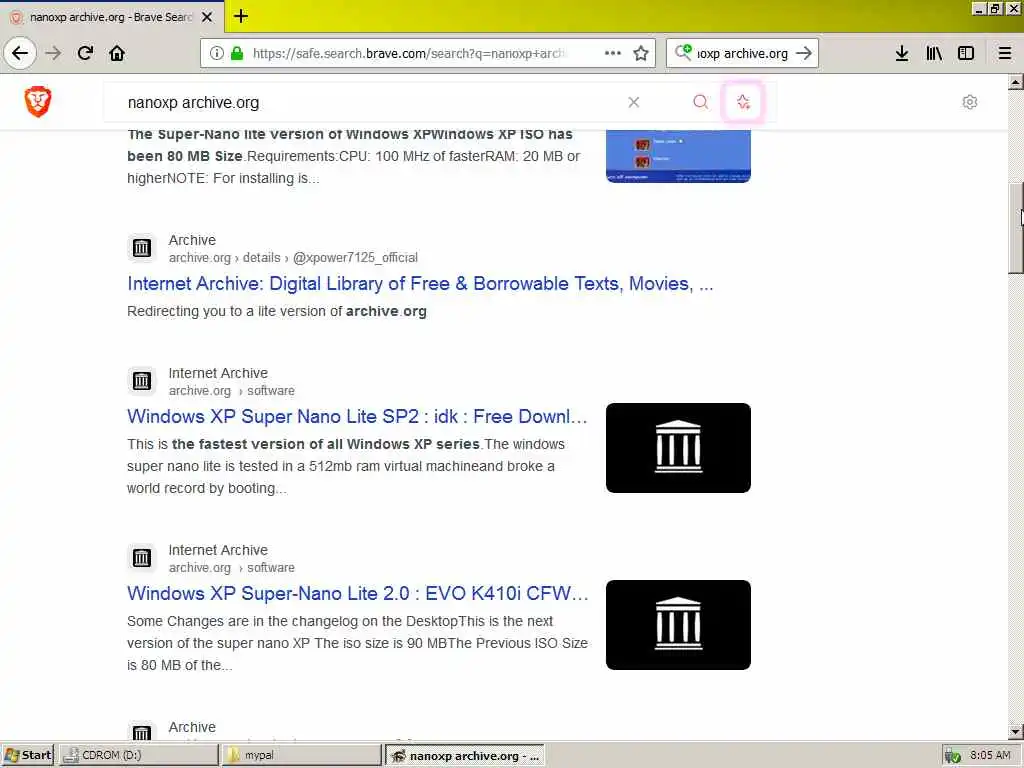Click the favicon of the Lite 2.0 result
The image size is (1024, 768).
click(142, 558)
